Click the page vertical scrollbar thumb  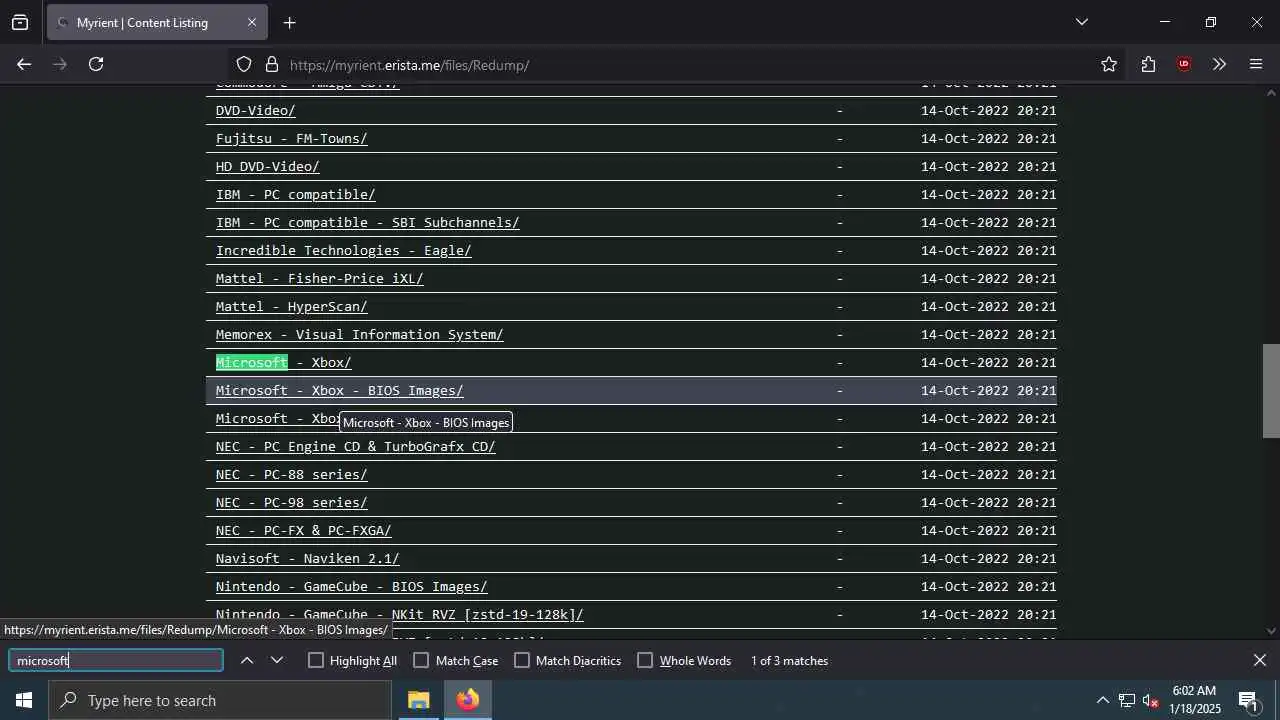point(1271,391)
